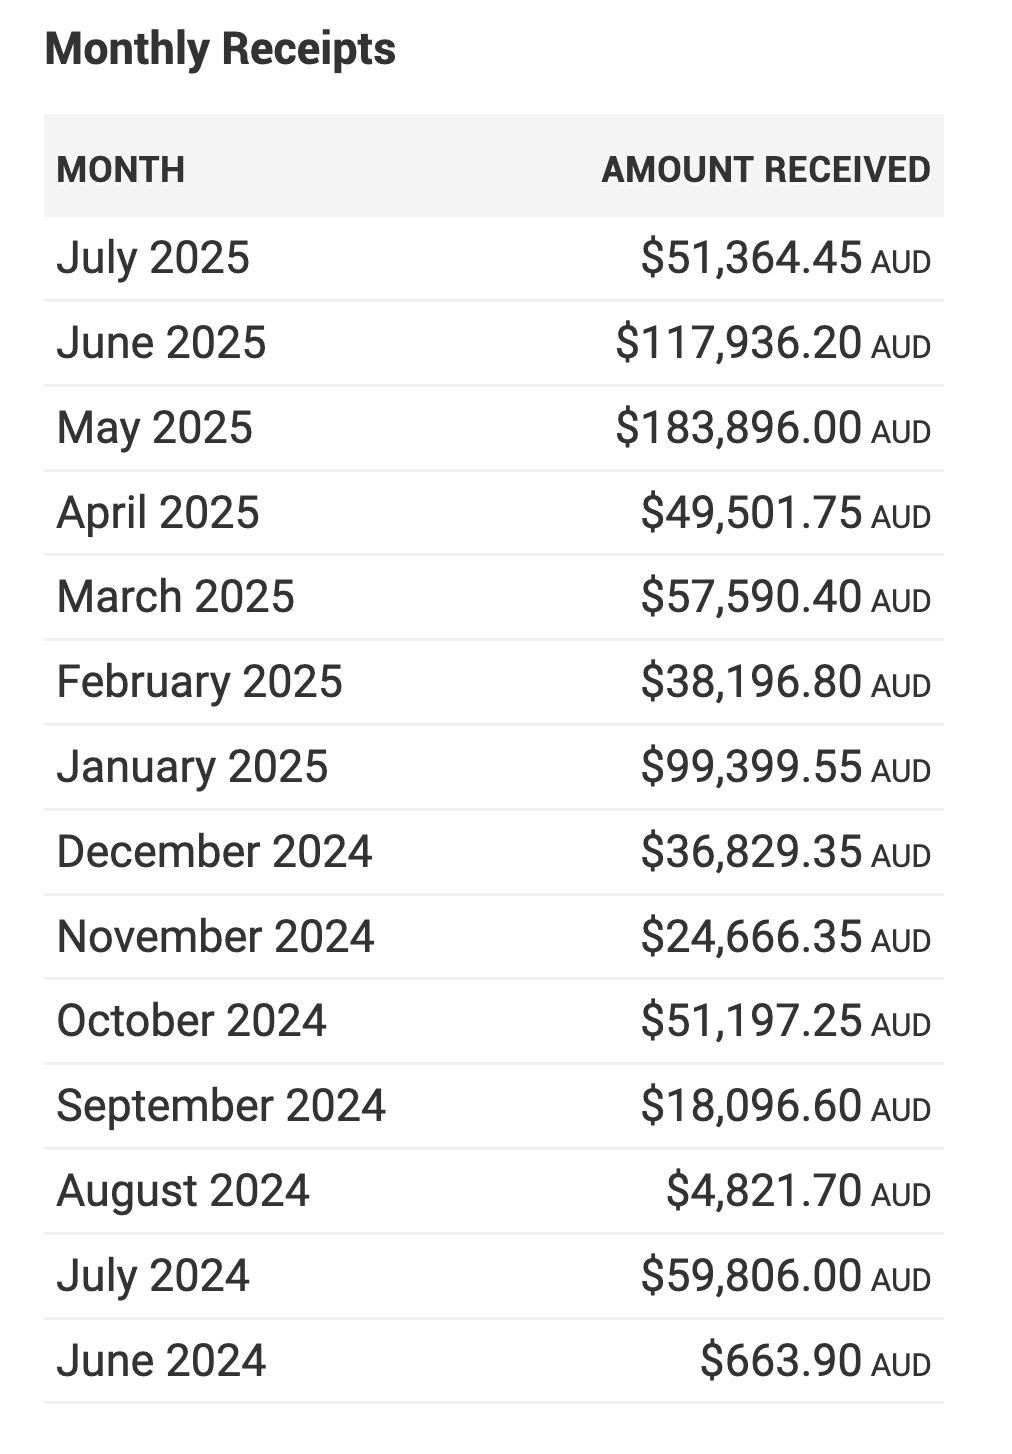The image size is (1012, 1454).
Task: Click the AMOUNT RECEIVED column header
Action: click(x=765, y=170)
